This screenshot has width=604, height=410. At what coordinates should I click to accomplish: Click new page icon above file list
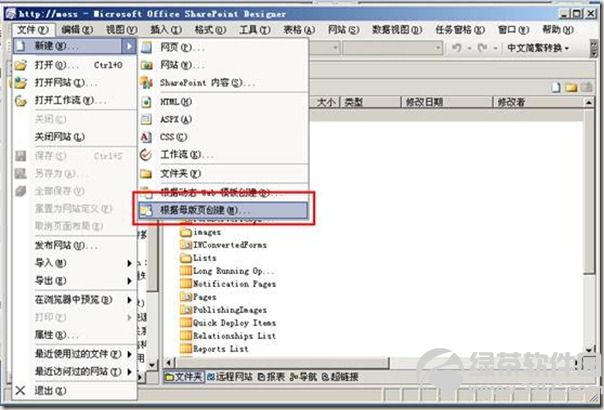tap(555, 87)
